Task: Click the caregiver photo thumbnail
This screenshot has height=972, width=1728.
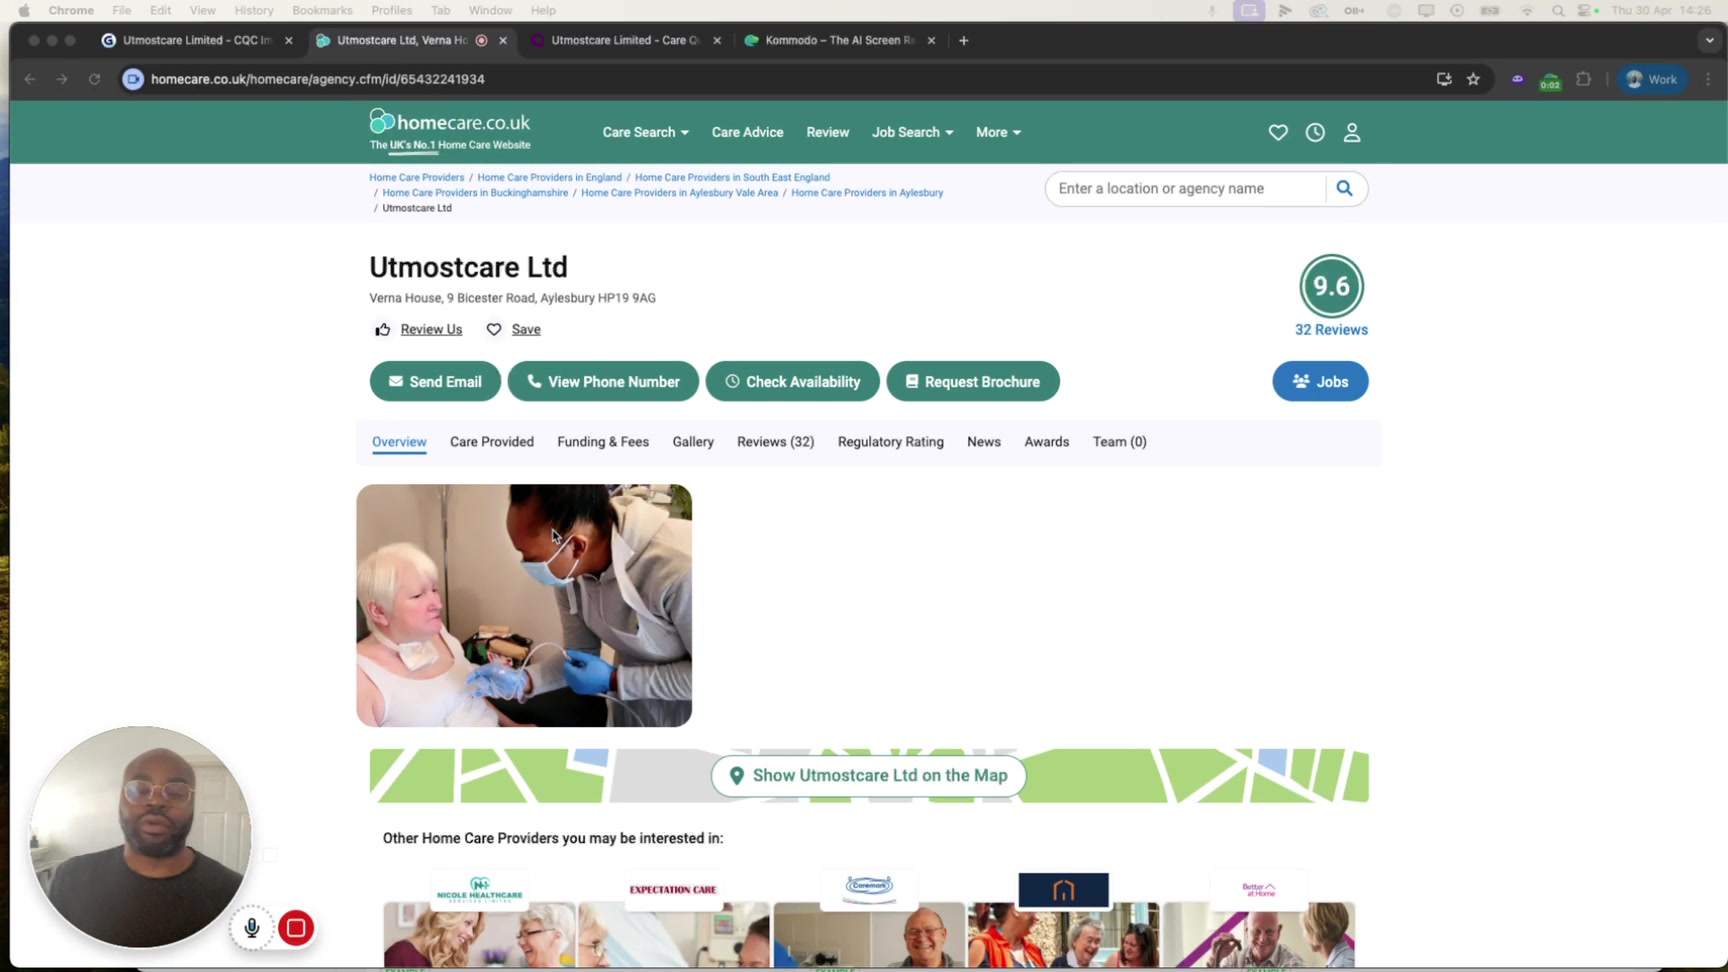Action: [524, 606]
